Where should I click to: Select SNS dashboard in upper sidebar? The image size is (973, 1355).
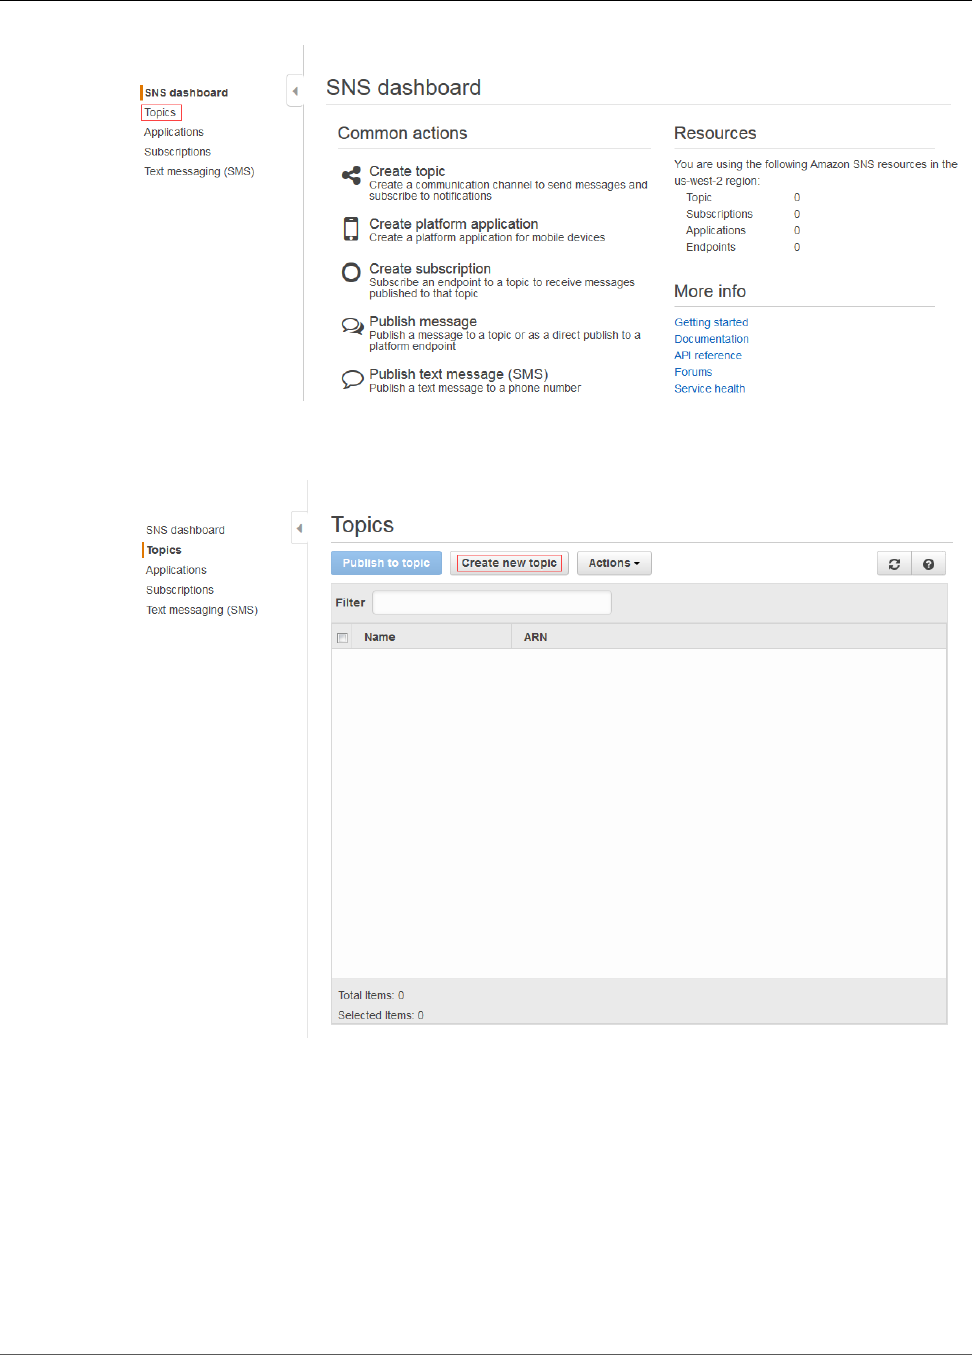tap(186, 93)
